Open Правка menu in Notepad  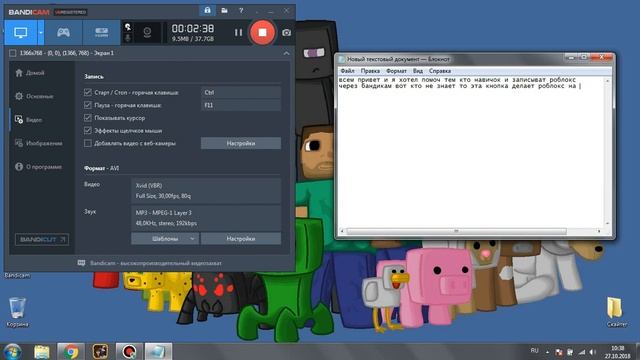(x=370, y=71)
